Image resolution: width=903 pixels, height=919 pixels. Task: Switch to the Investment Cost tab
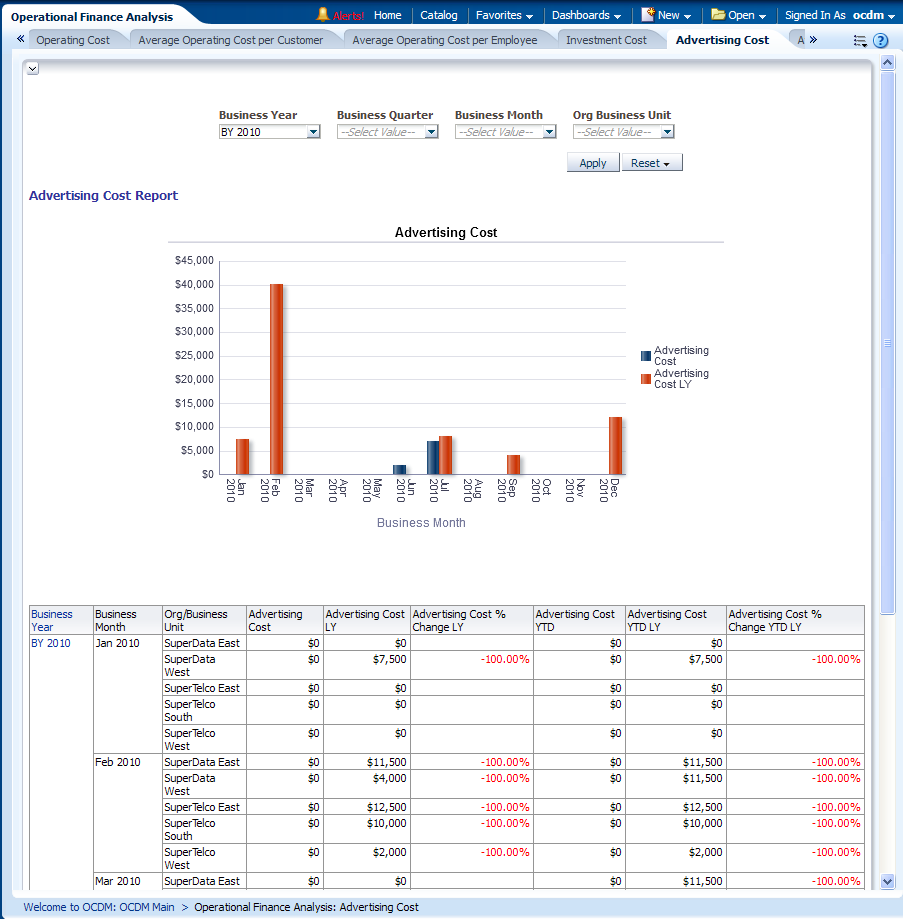click(606, 40)
